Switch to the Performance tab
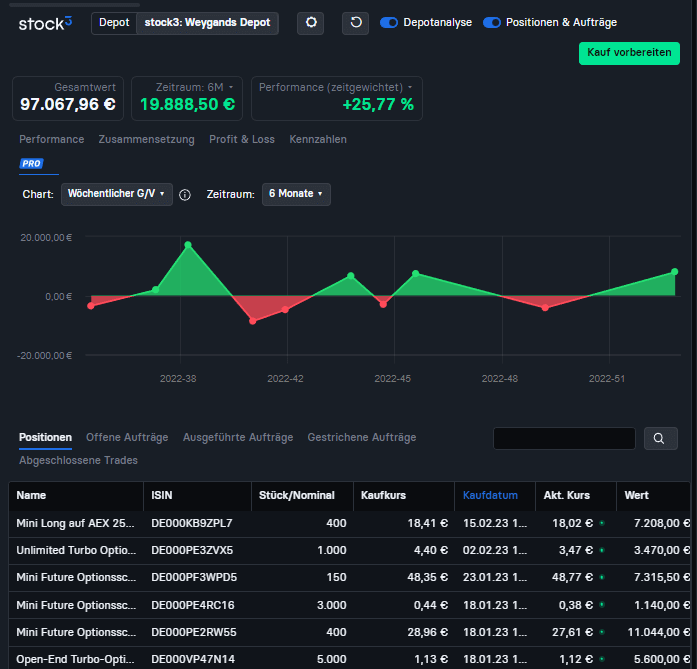Image resolution: width=697 pixels, height=669 pixels. (52, 140)
